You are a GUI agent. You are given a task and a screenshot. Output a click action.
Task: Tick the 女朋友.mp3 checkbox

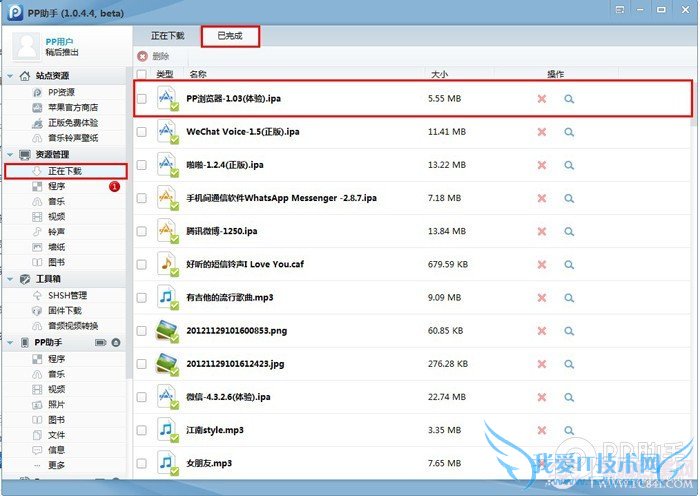[142, 463]
